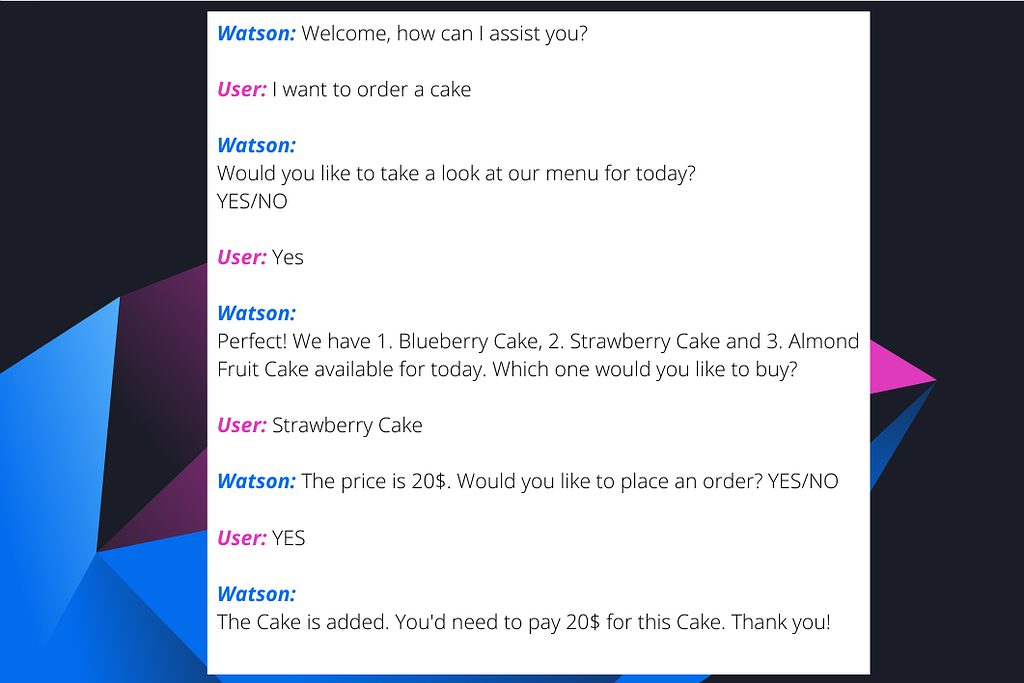Click the 'Thank you!' text at the end
The width and height of the screenshot is (1024, 683).
click(x=780, y=622)
